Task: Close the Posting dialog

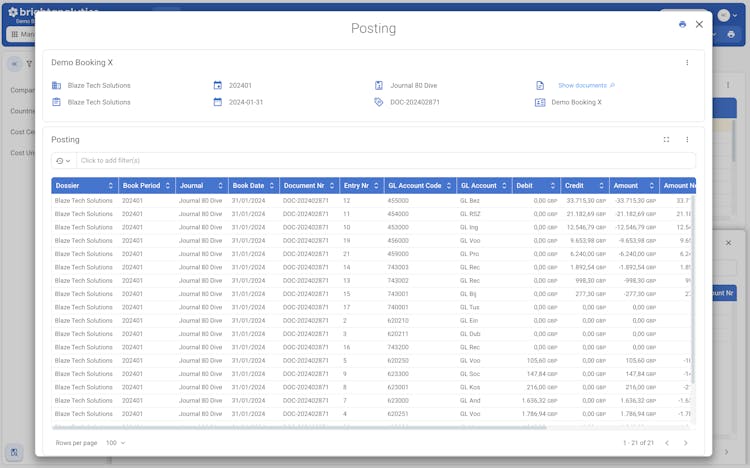Action: [x=699, y=25]
